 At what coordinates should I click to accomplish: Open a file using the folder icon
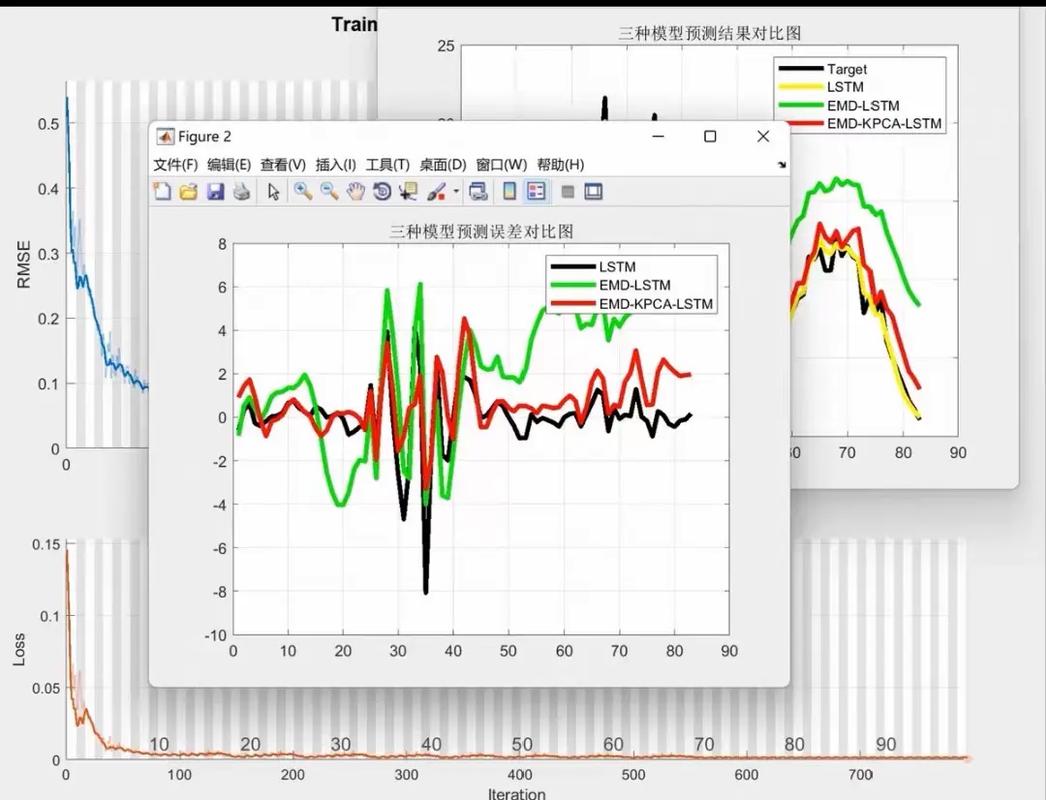coord(188,191)
